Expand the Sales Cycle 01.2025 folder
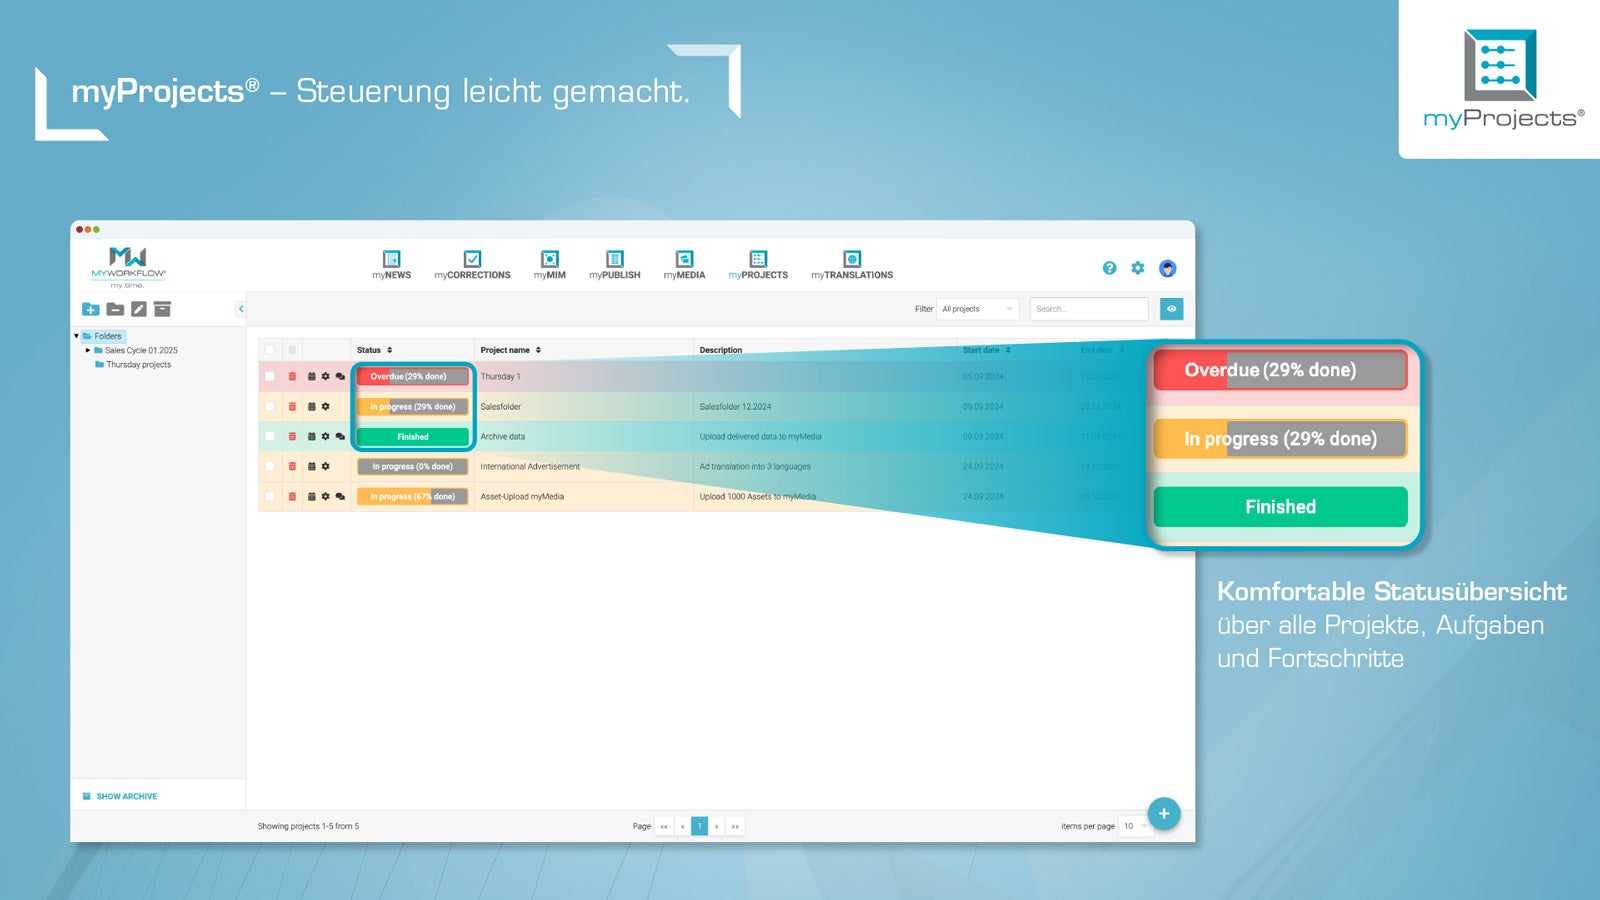This screenshot has width=1600, height=900. (x=88, y=350)
